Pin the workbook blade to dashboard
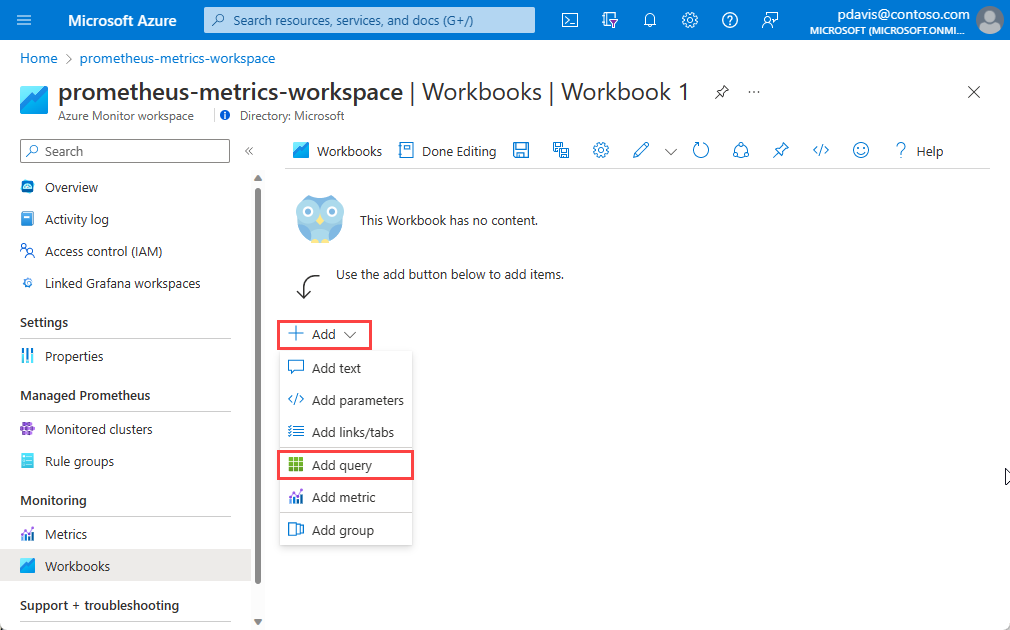 (721, 92)
